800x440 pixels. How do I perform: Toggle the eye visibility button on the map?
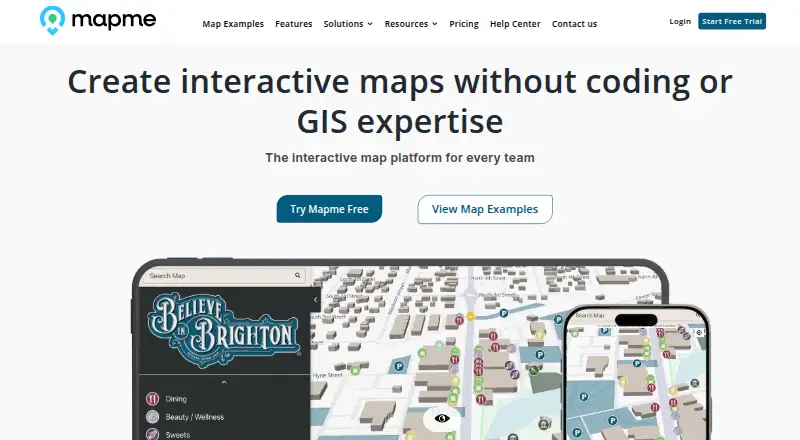pyautogui.click(x=442, y=419)
